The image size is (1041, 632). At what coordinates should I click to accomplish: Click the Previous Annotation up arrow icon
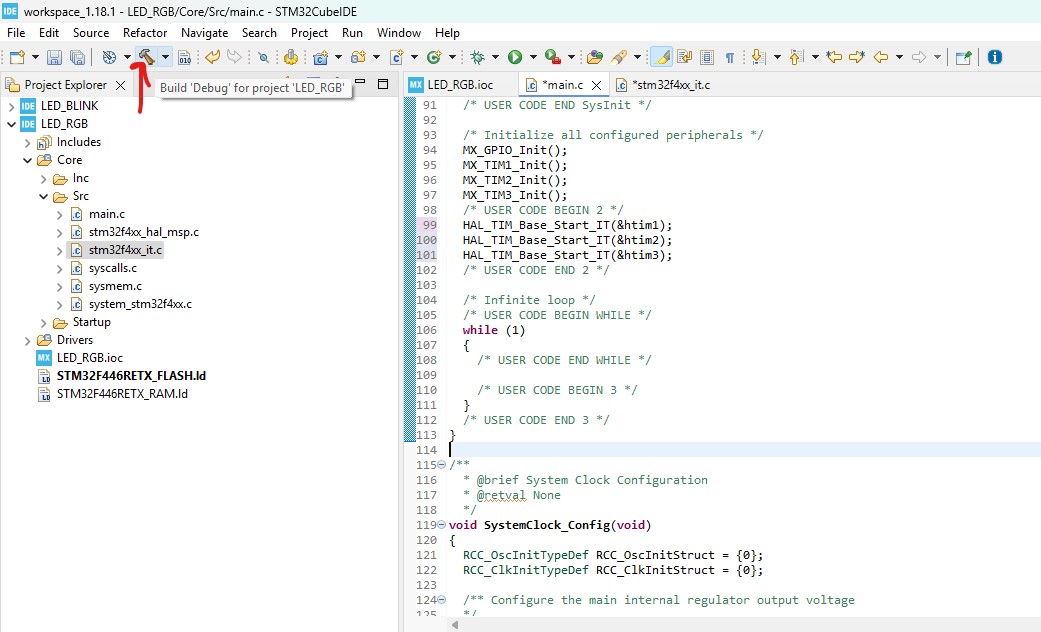[797, 57]
